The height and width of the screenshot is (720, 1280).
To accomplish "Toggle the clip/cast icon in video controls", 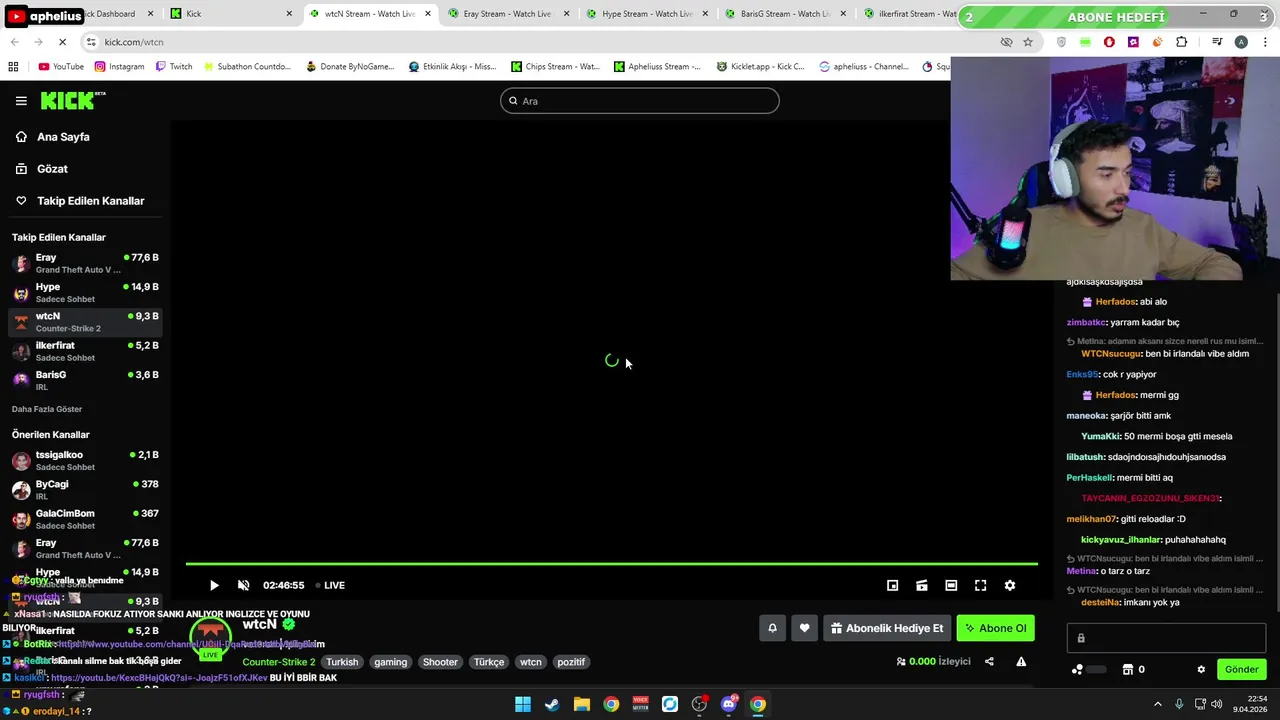I will [x=922, y=586].
